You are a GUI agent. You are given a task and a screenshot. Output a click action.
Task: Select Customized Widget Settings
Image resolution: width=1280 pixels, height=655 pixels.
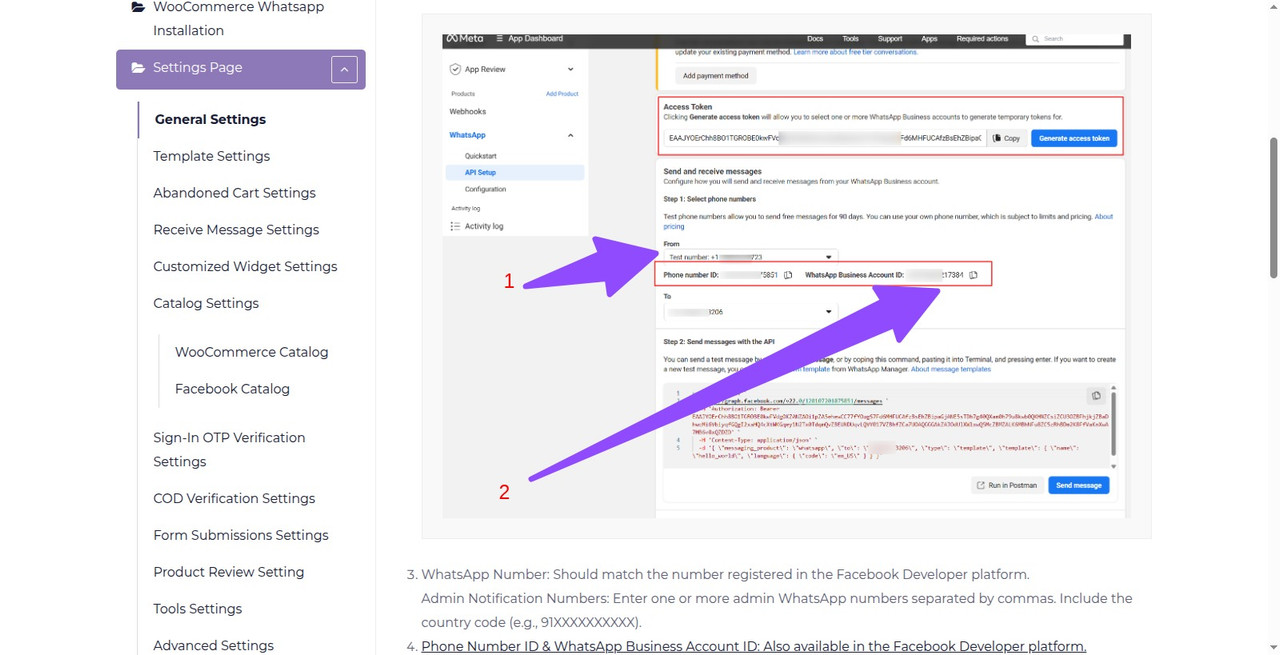pos(245,267)
